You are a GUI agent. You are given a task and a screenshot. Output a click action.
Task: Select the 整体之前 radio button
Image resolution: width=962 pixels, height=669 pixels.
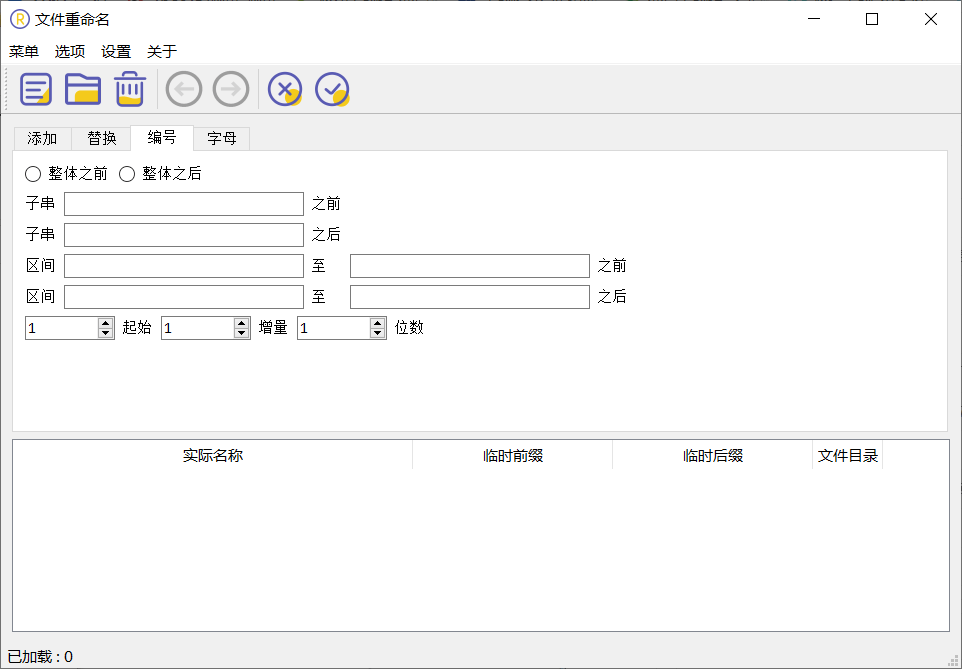[x=33, y=174]
